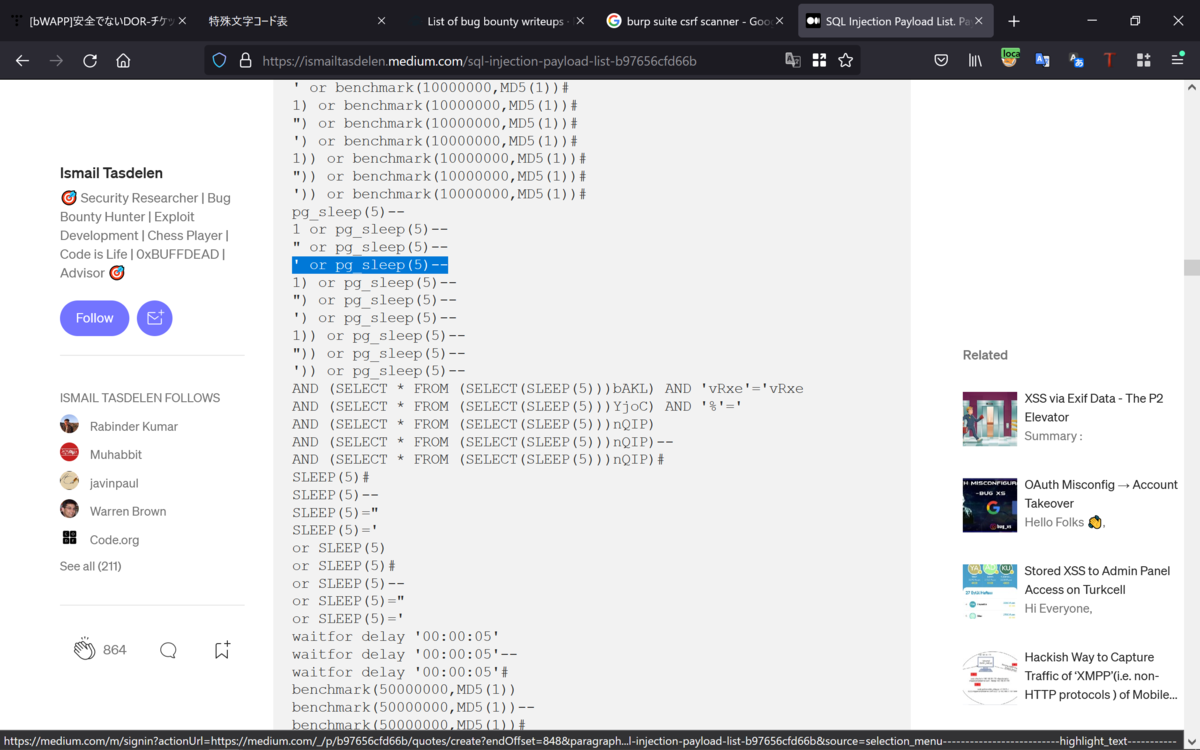This screenshot has height=750, width=1200.
Task: Open a new browser tab
Action: tap(1014, 21)
